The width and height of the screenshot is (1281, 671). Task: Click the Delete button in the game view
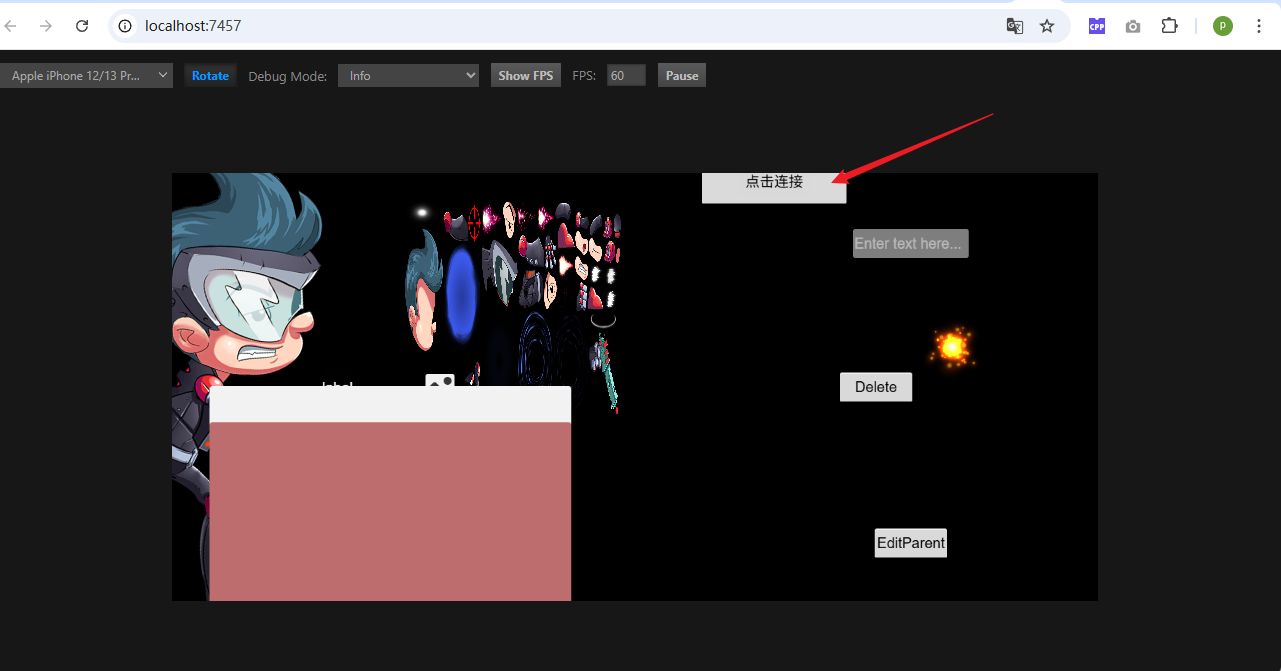point(876,387)
